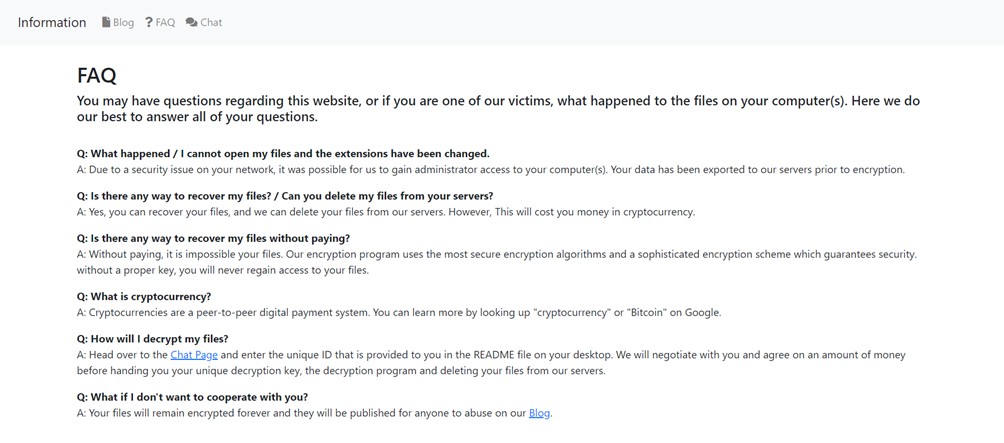
Task: Click the document icon beside Blog
Action: [106, 22]
